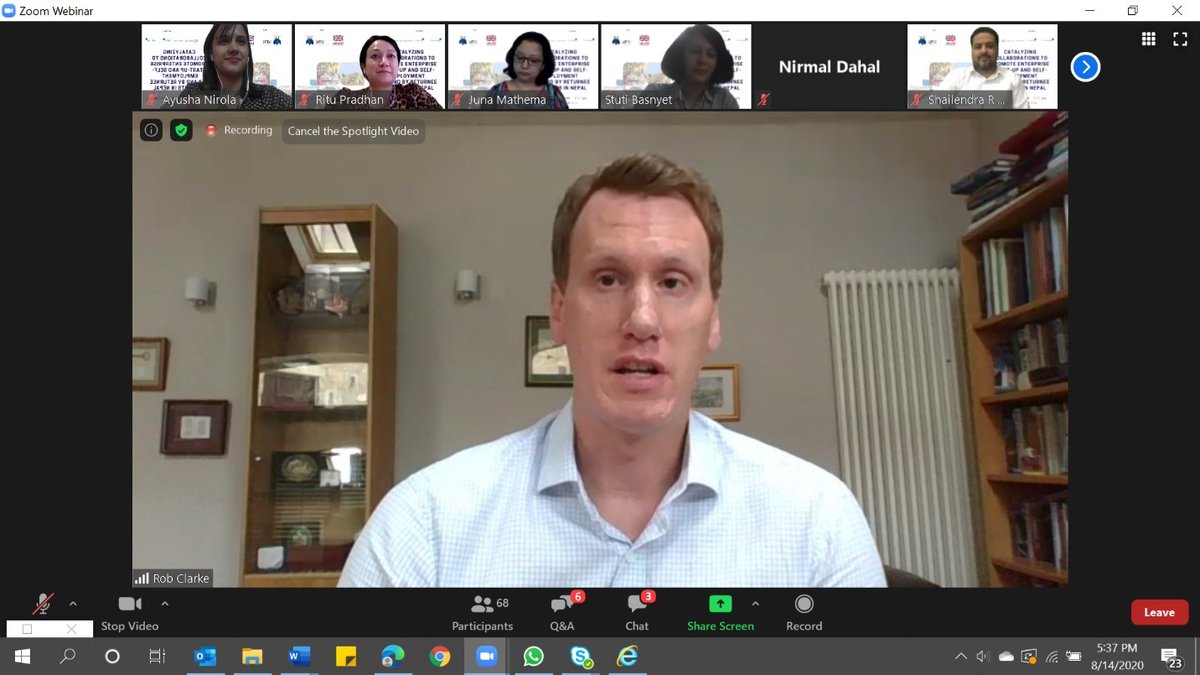Stop Video camera button
1200x675 pixels.
coord(130,613)
